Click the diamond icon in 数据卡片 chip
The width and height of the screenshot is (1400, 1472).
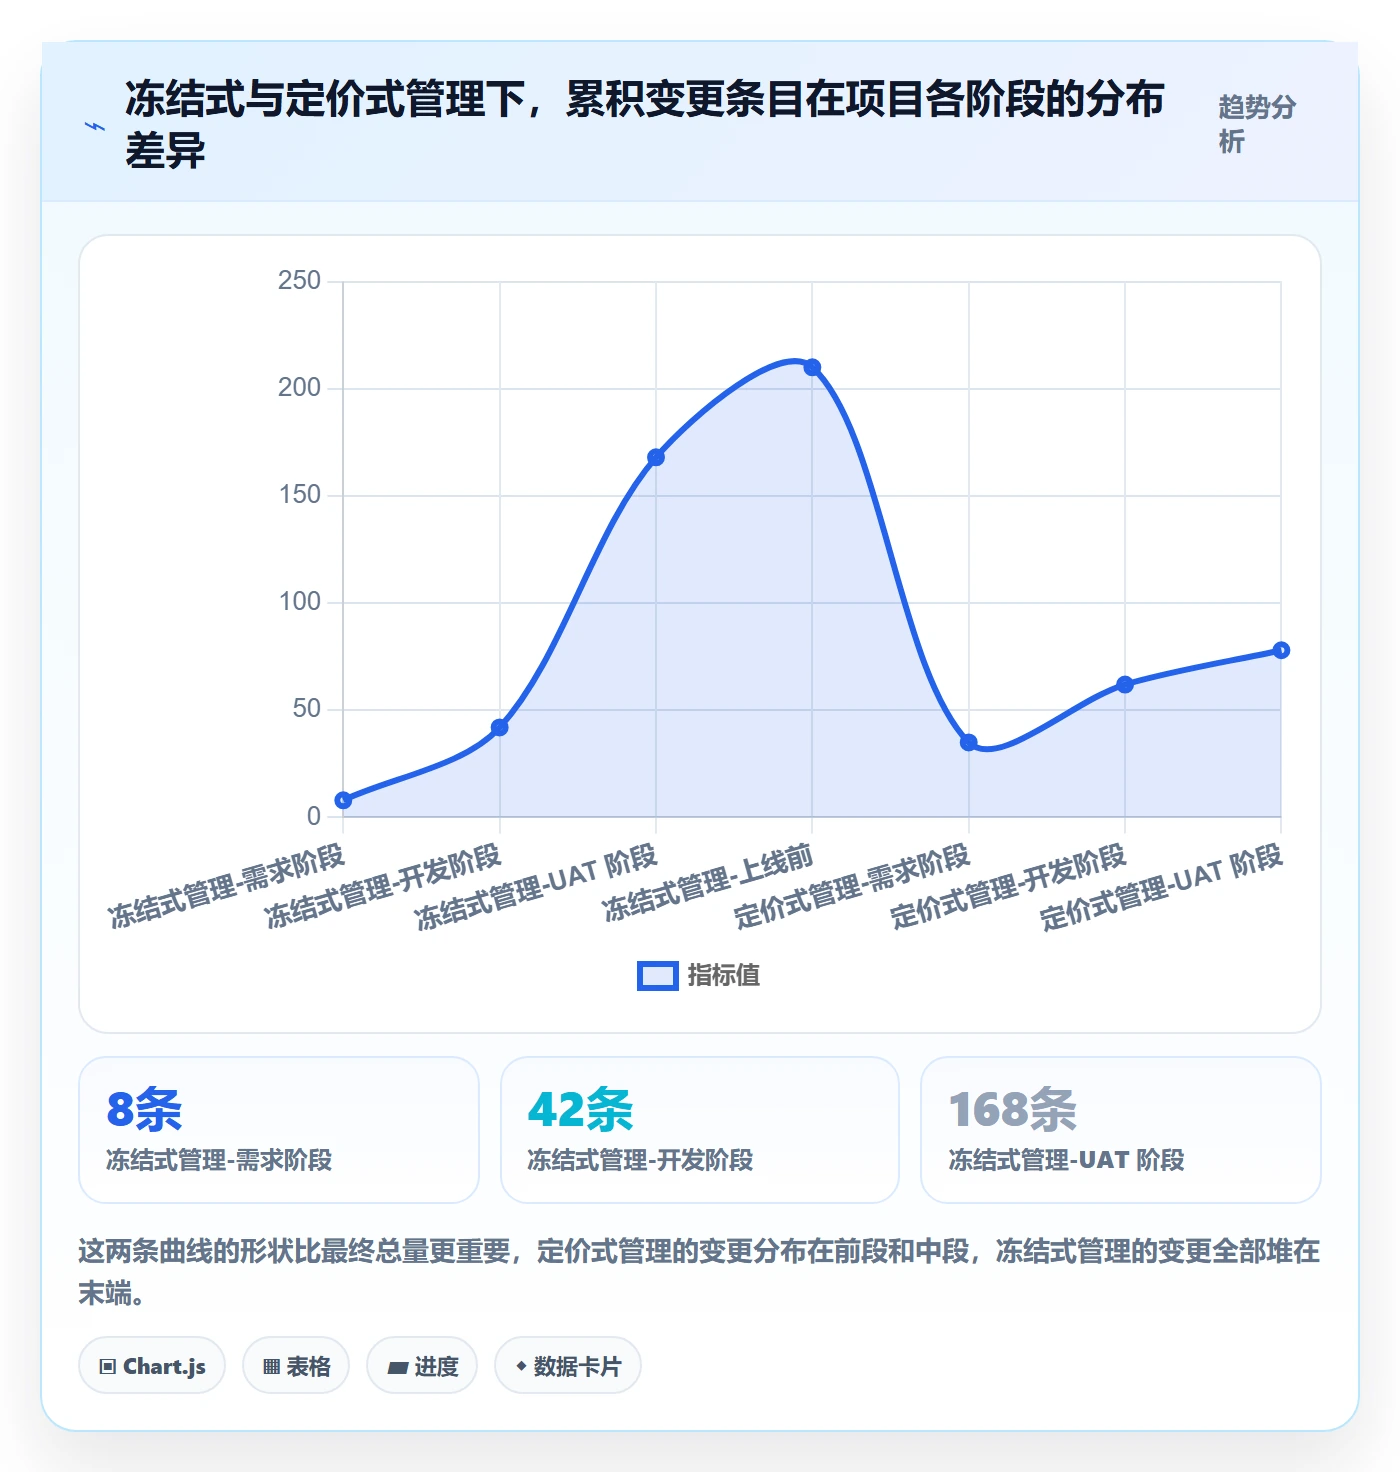(x=521, y=1366)
